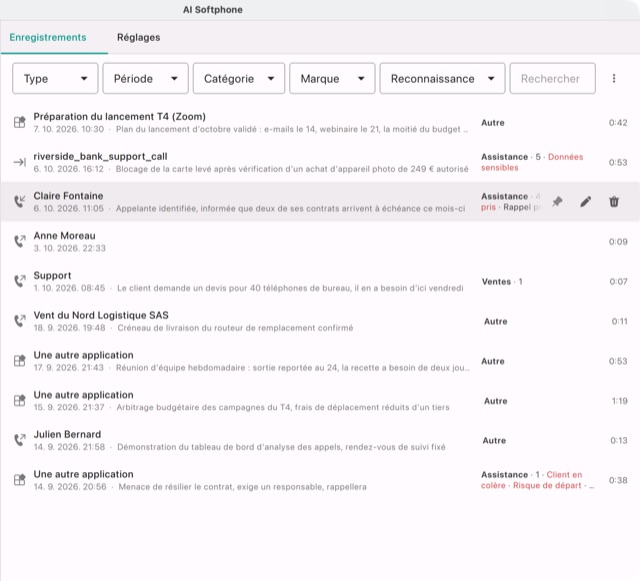Click the app icon for the 15. 9. 2026 recording

[20, 401]
